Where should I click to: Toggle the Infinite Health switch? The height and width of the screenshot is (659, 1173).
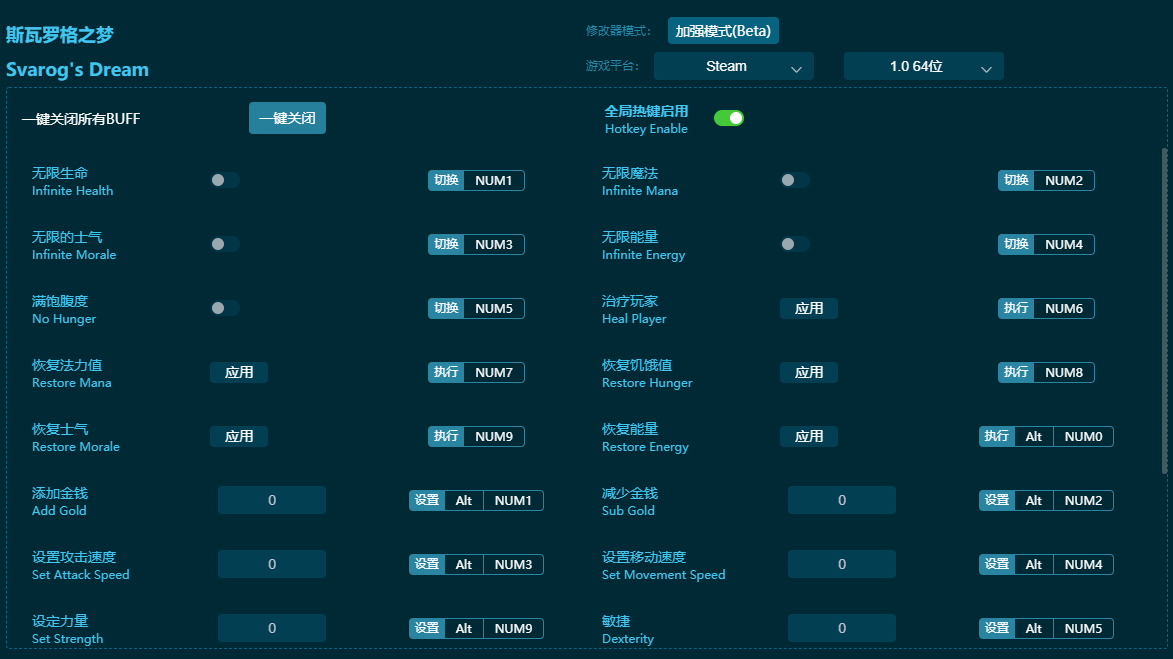click(x=225, y=180)
